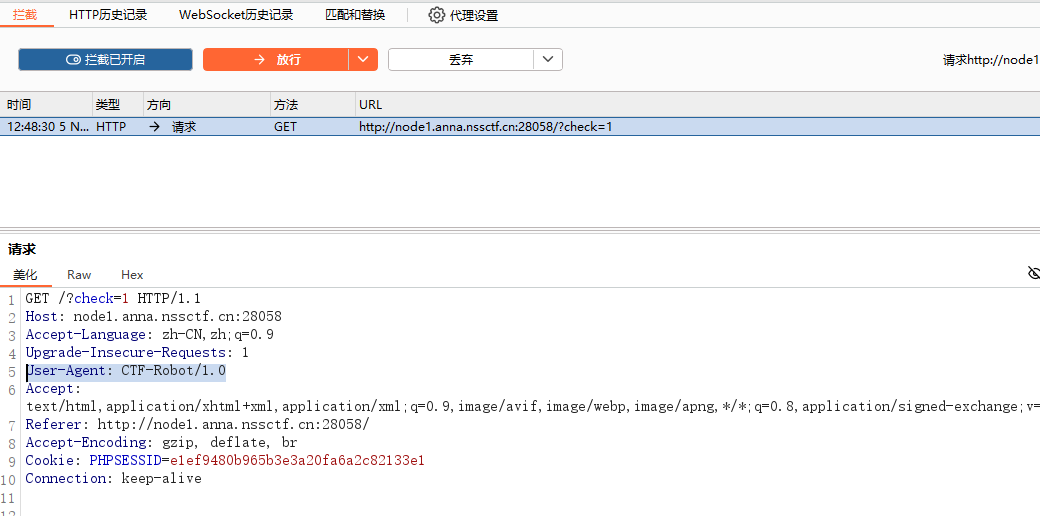Viewport: 1040px width, 516px height.
Task: Click the User-Agent line in the request editor
Action: click(126, 371)
